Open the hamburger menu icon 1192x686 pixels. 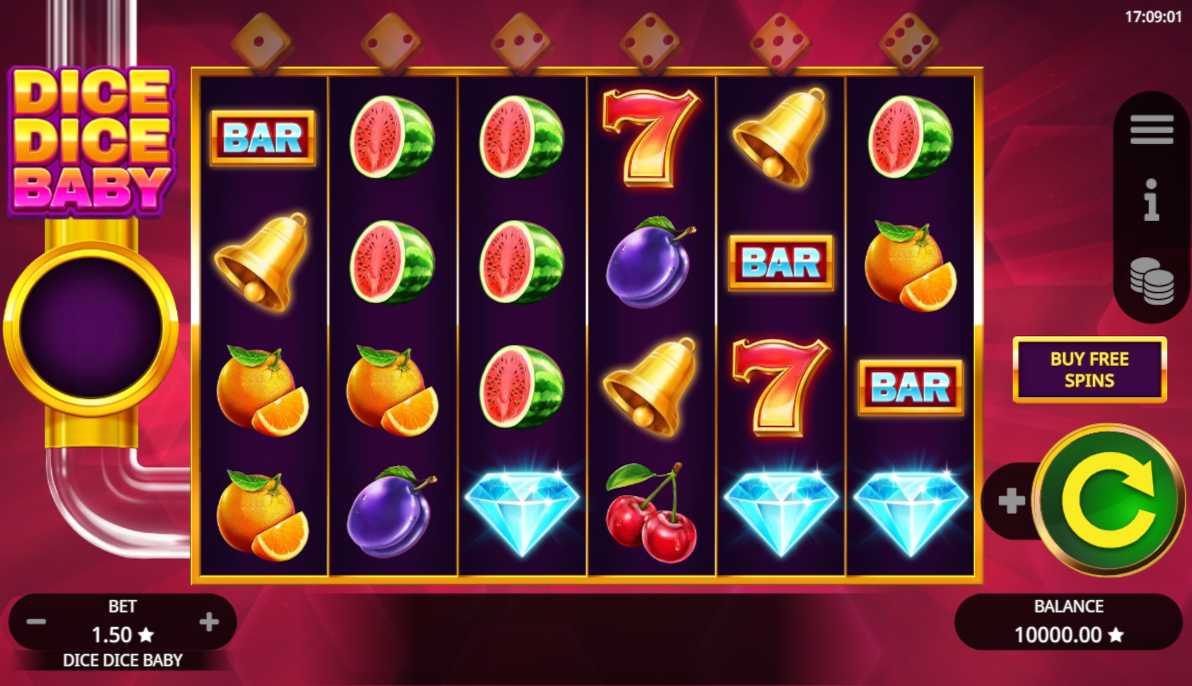click(1151, 129)
